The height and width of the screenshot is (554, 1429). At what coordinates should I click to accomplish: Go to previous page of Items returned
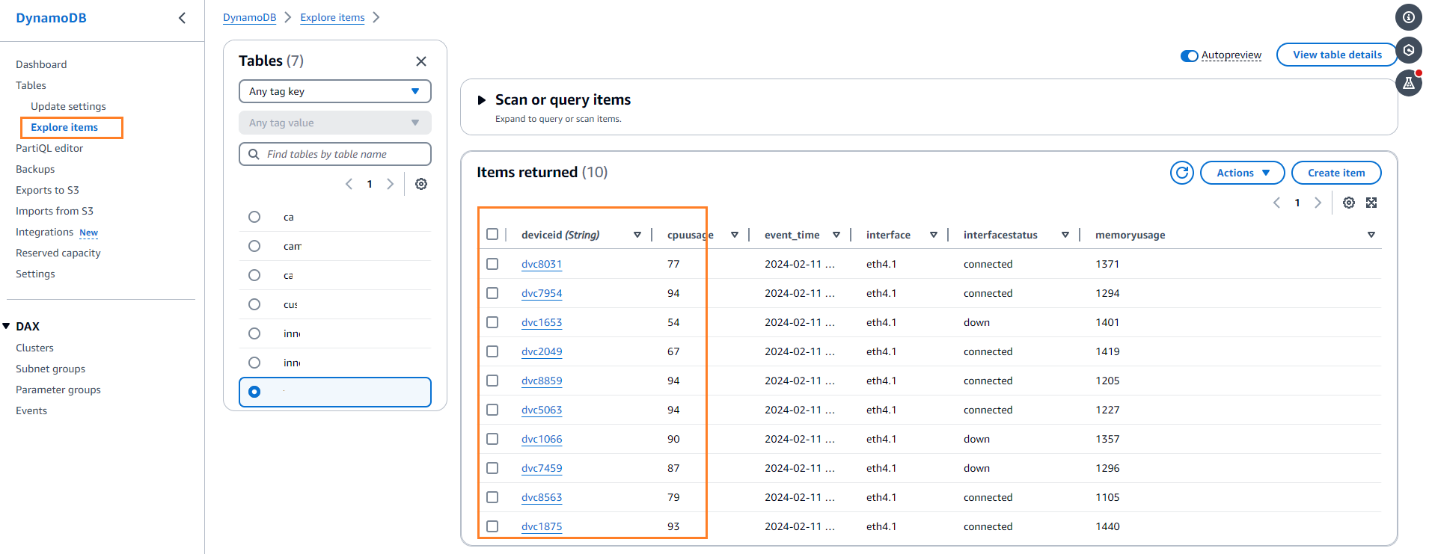[x=1277, y=202]
